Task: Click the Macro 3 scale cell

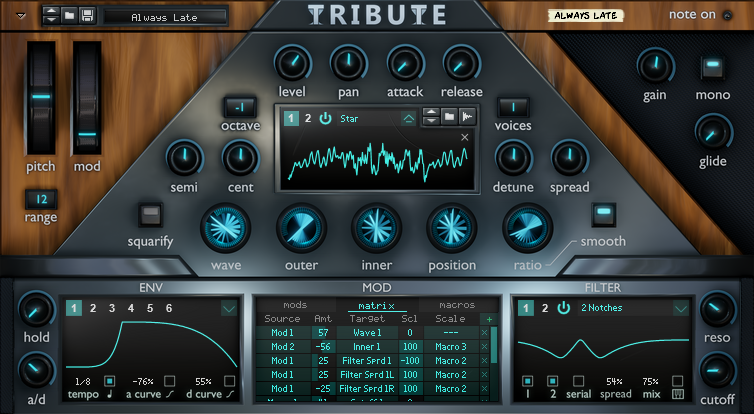Action: (x=451, y=347)
